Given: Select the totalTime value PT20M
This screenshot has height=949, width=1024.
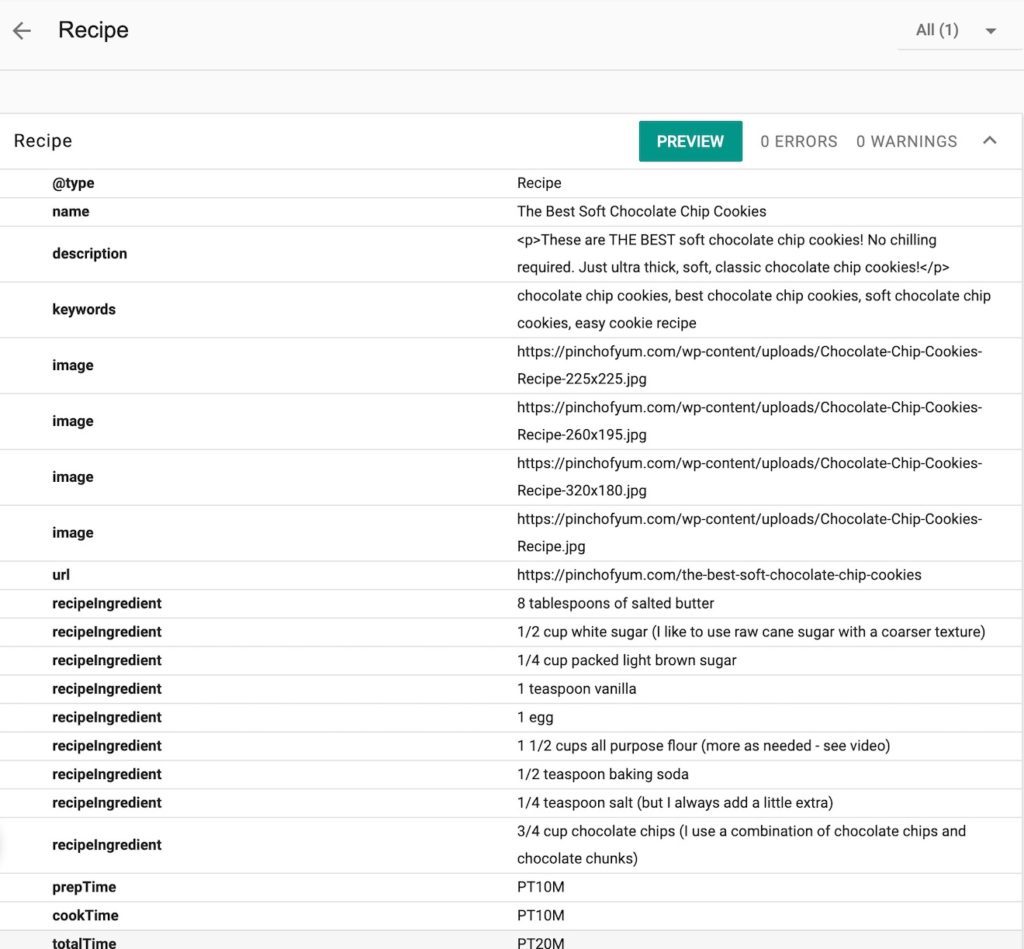Looking at the screenshot, I should 540,943.
